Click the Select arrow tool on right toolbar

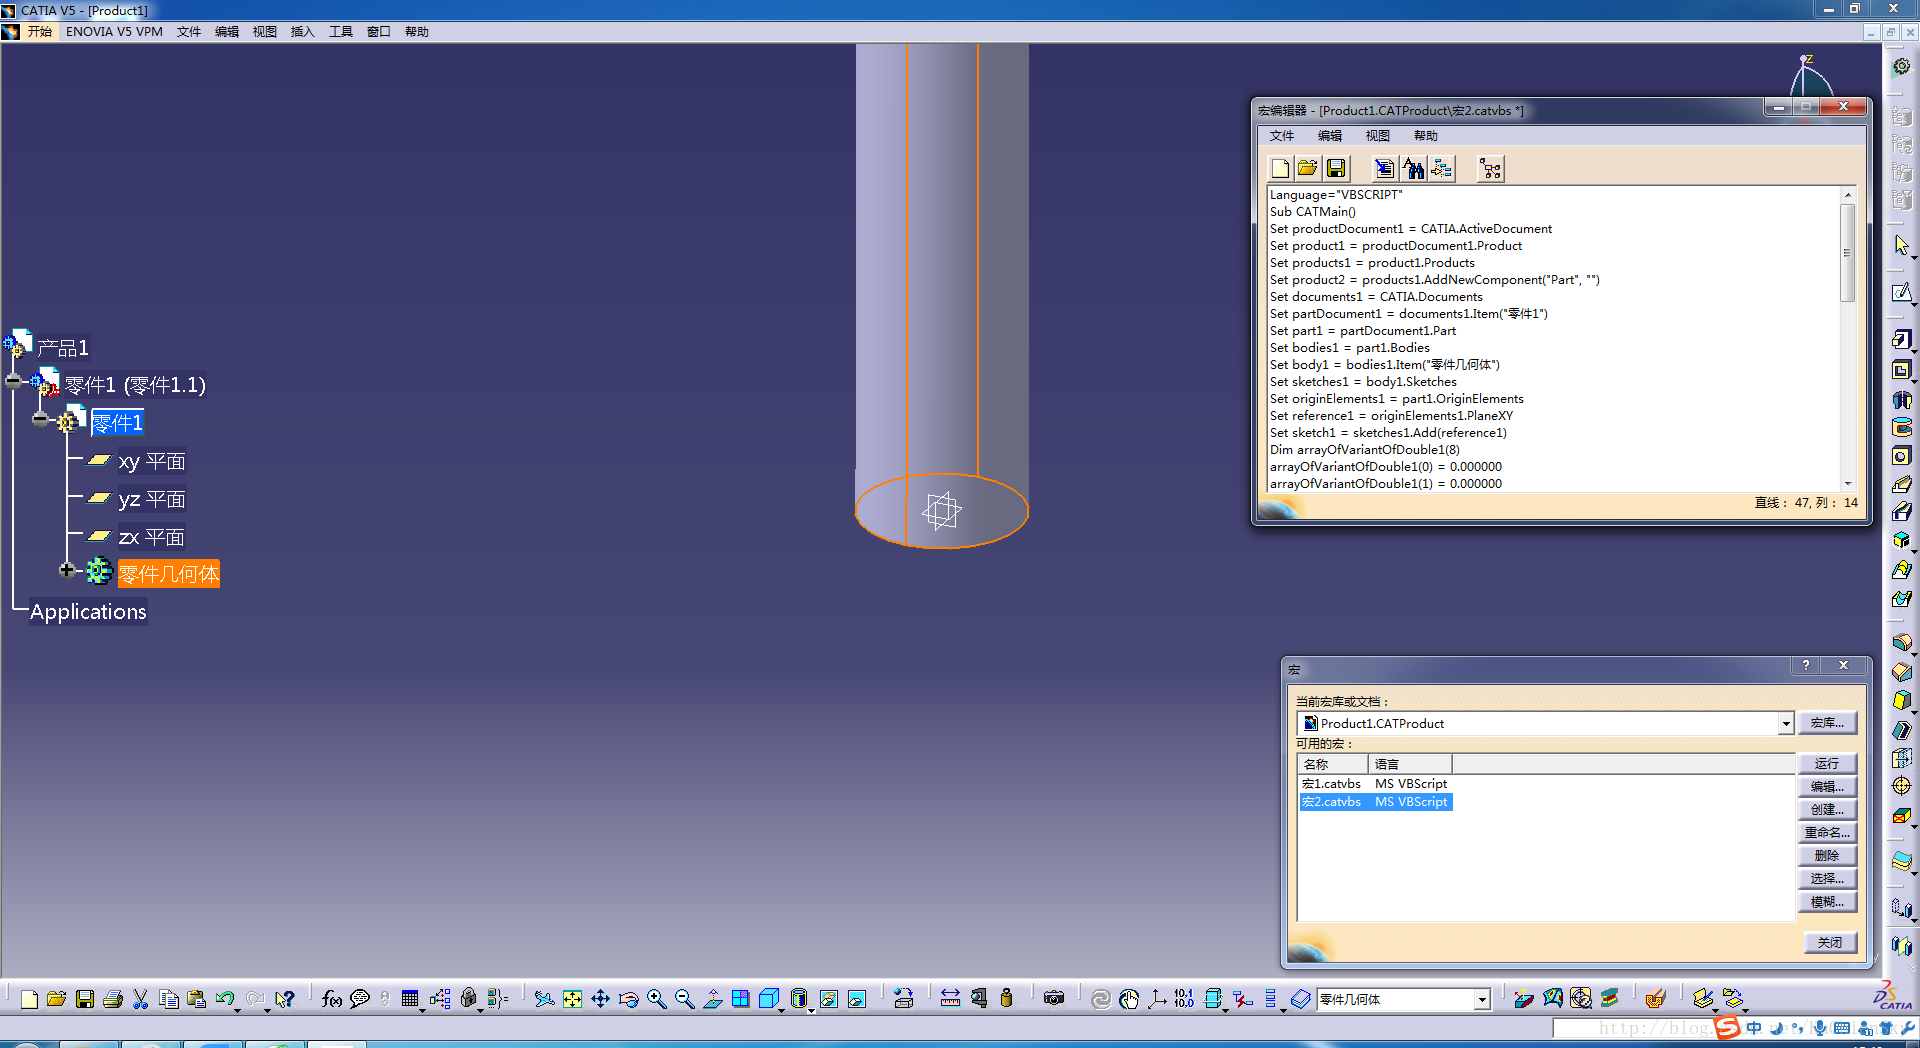(x=1901, y=245)
